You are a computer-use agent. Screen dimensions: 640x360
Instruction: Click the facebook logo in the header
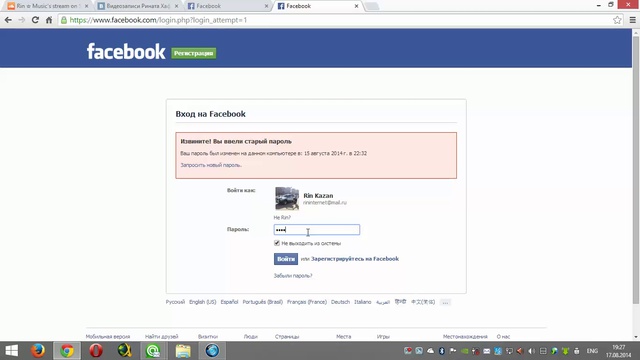pyautogui.click(x=126, y=52)
